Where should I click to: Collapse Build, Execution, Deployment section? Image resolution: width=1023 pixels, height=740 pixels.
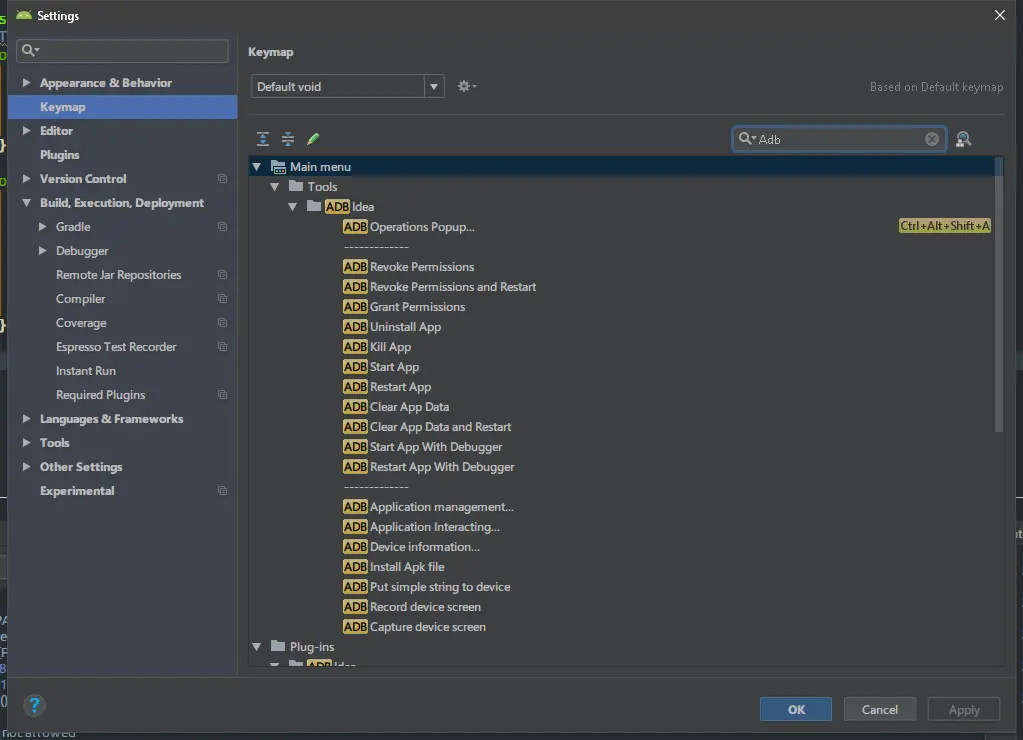point(26,203)
